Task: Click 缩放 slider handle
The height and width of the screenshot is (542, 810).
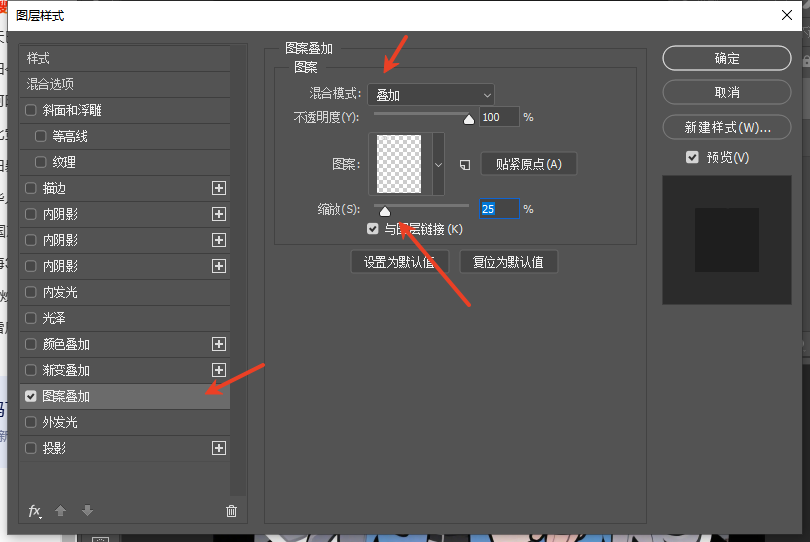Action: [x=385, y=211]
